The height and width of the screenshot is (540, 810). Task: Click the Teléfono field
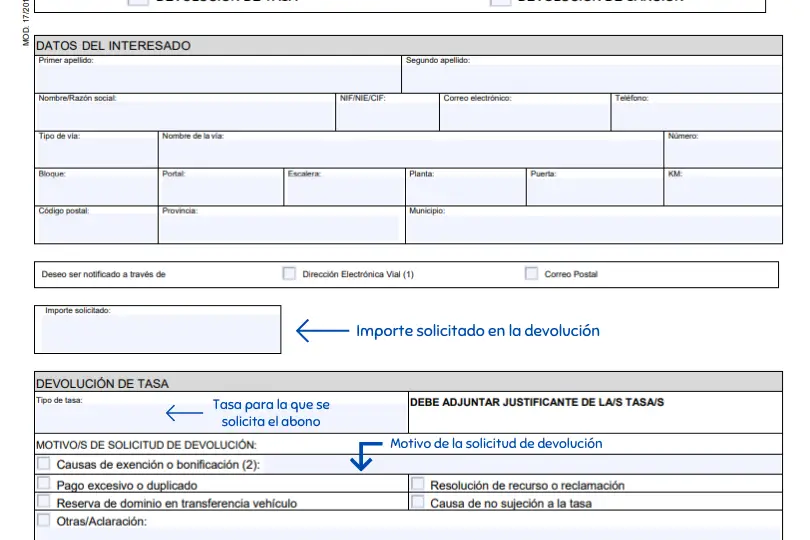pos(696,116)
